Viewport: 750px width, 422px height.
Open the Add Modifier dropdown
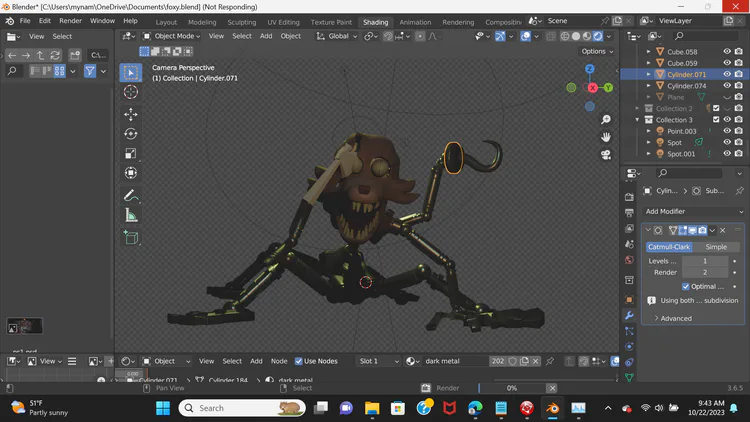coord(693,211)
